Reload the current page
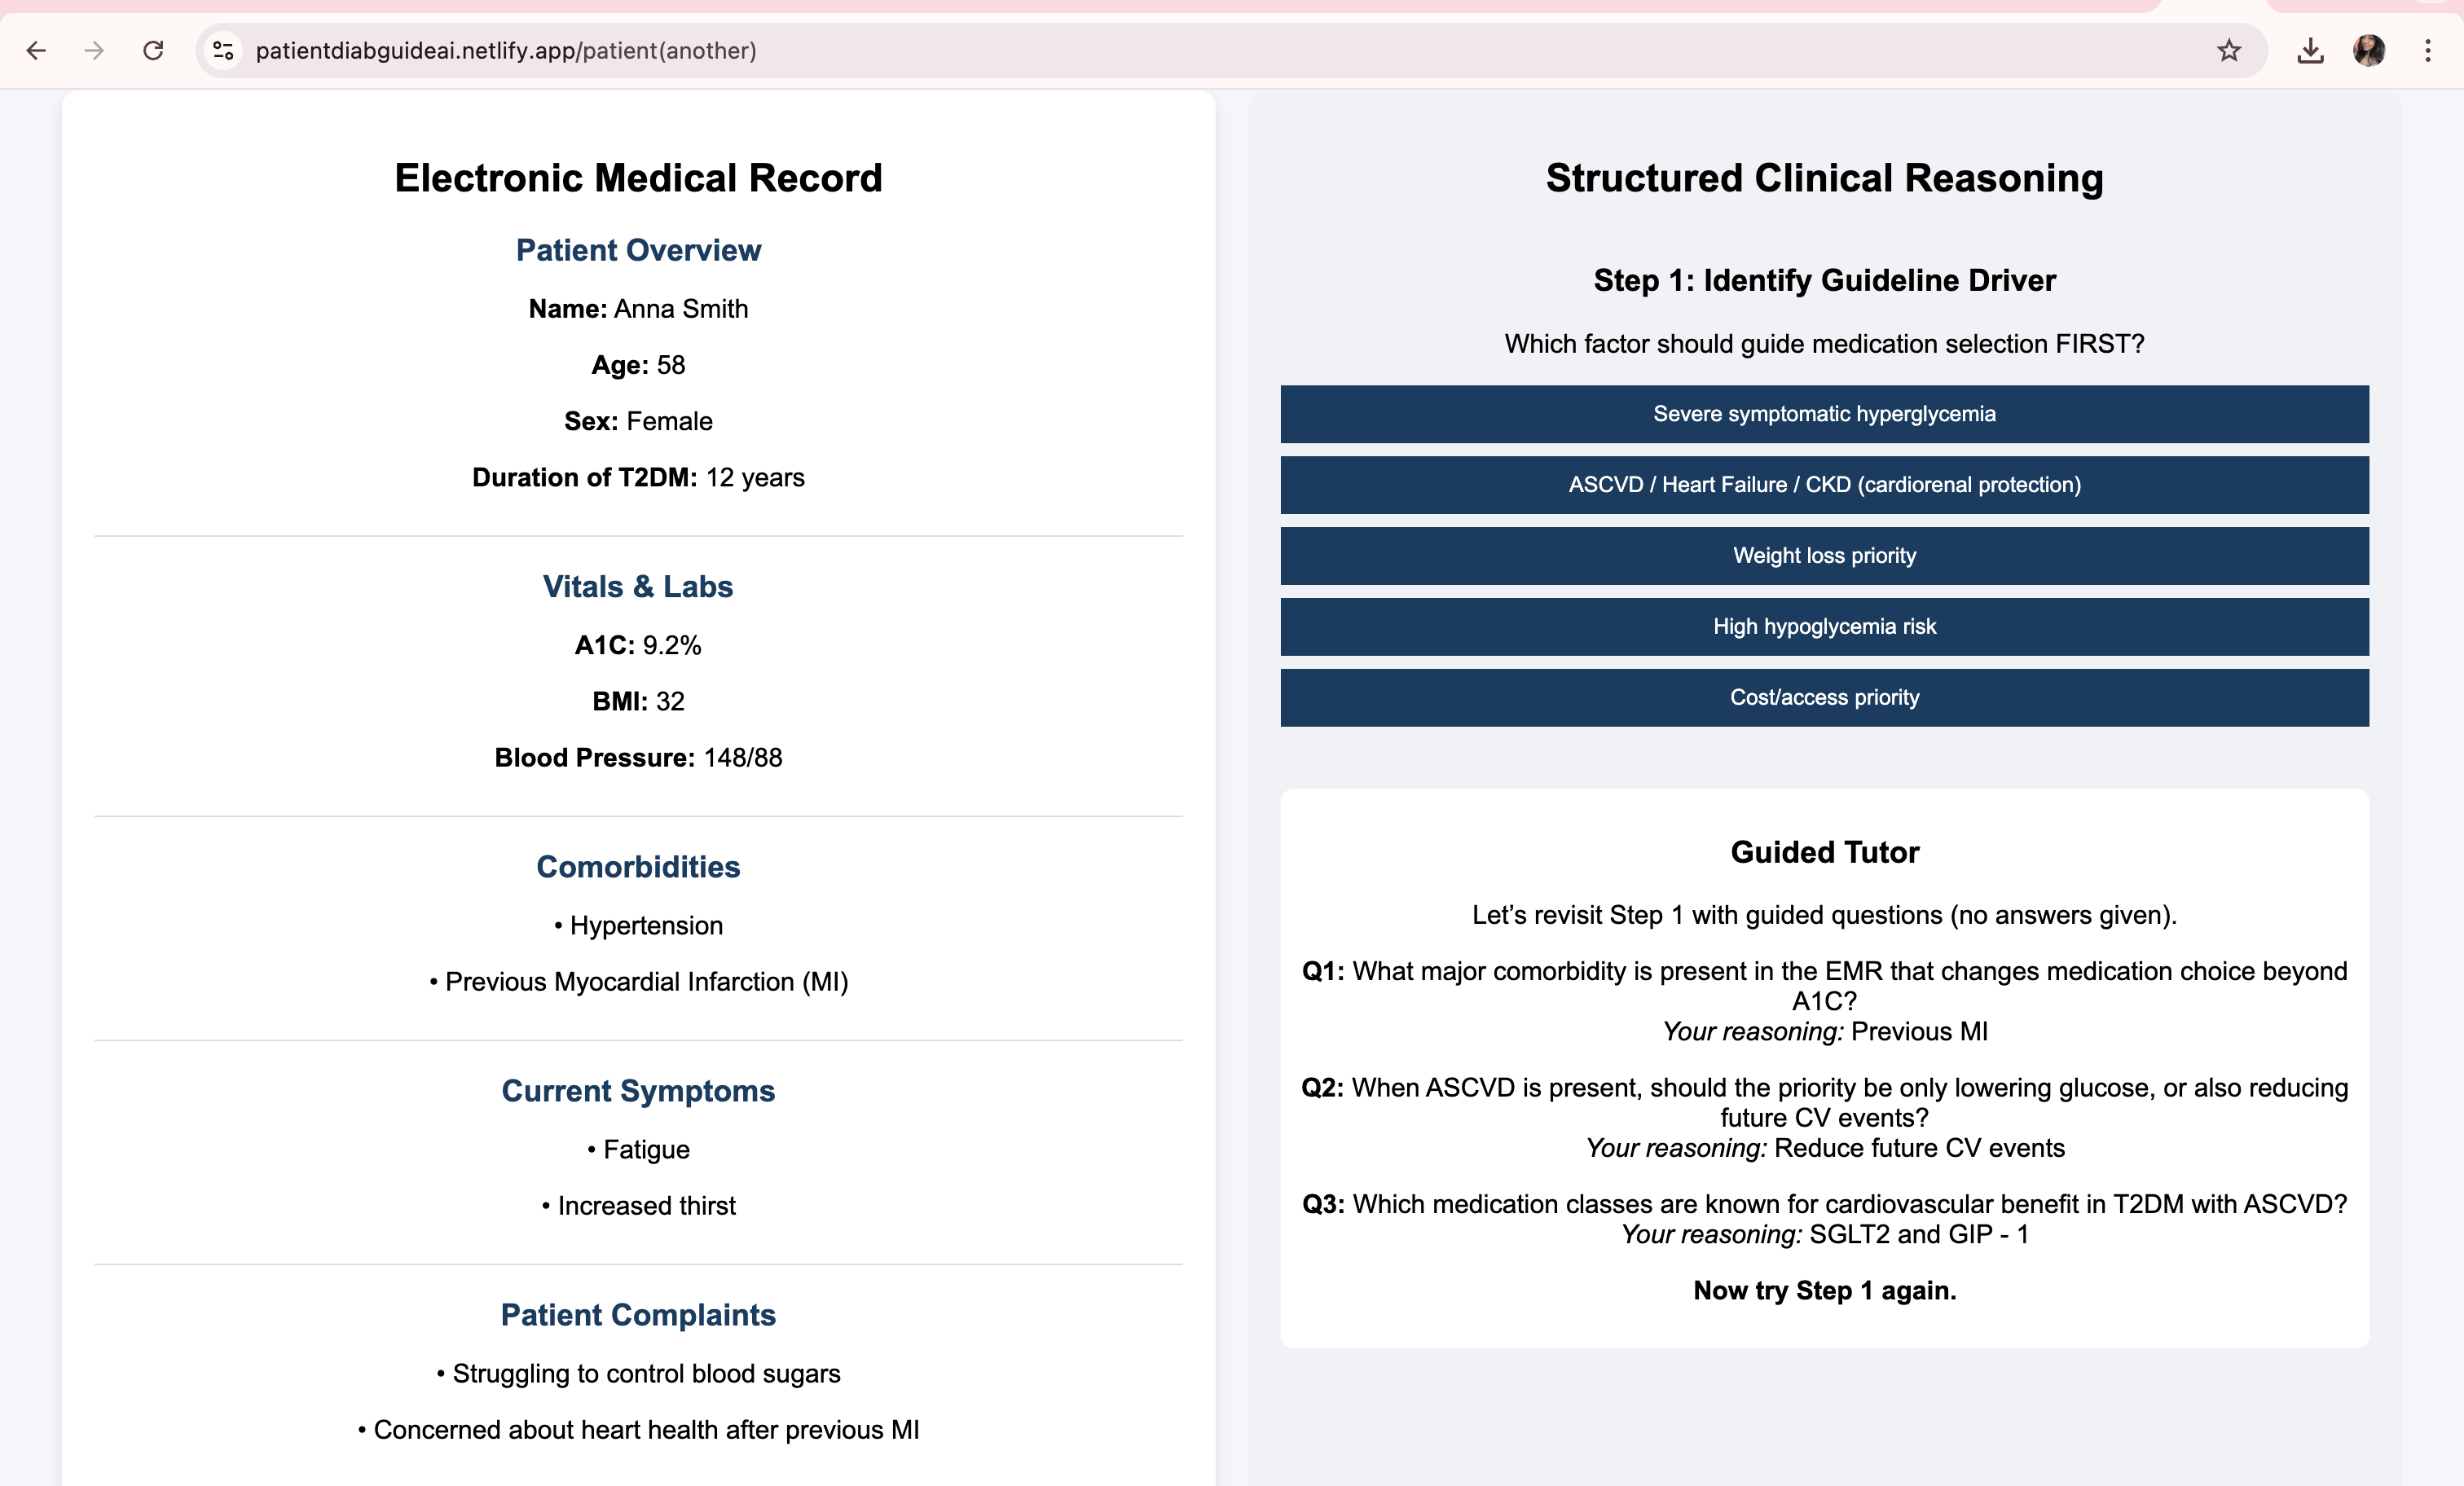2464x1486 pixels. (x=153, y=50)
